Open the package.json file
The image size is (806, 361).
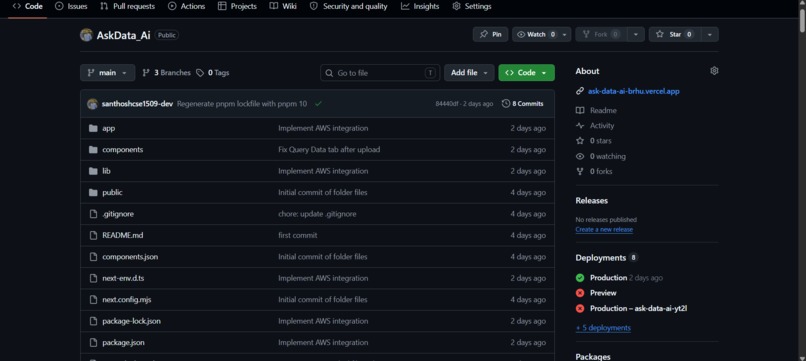[123, 342]
